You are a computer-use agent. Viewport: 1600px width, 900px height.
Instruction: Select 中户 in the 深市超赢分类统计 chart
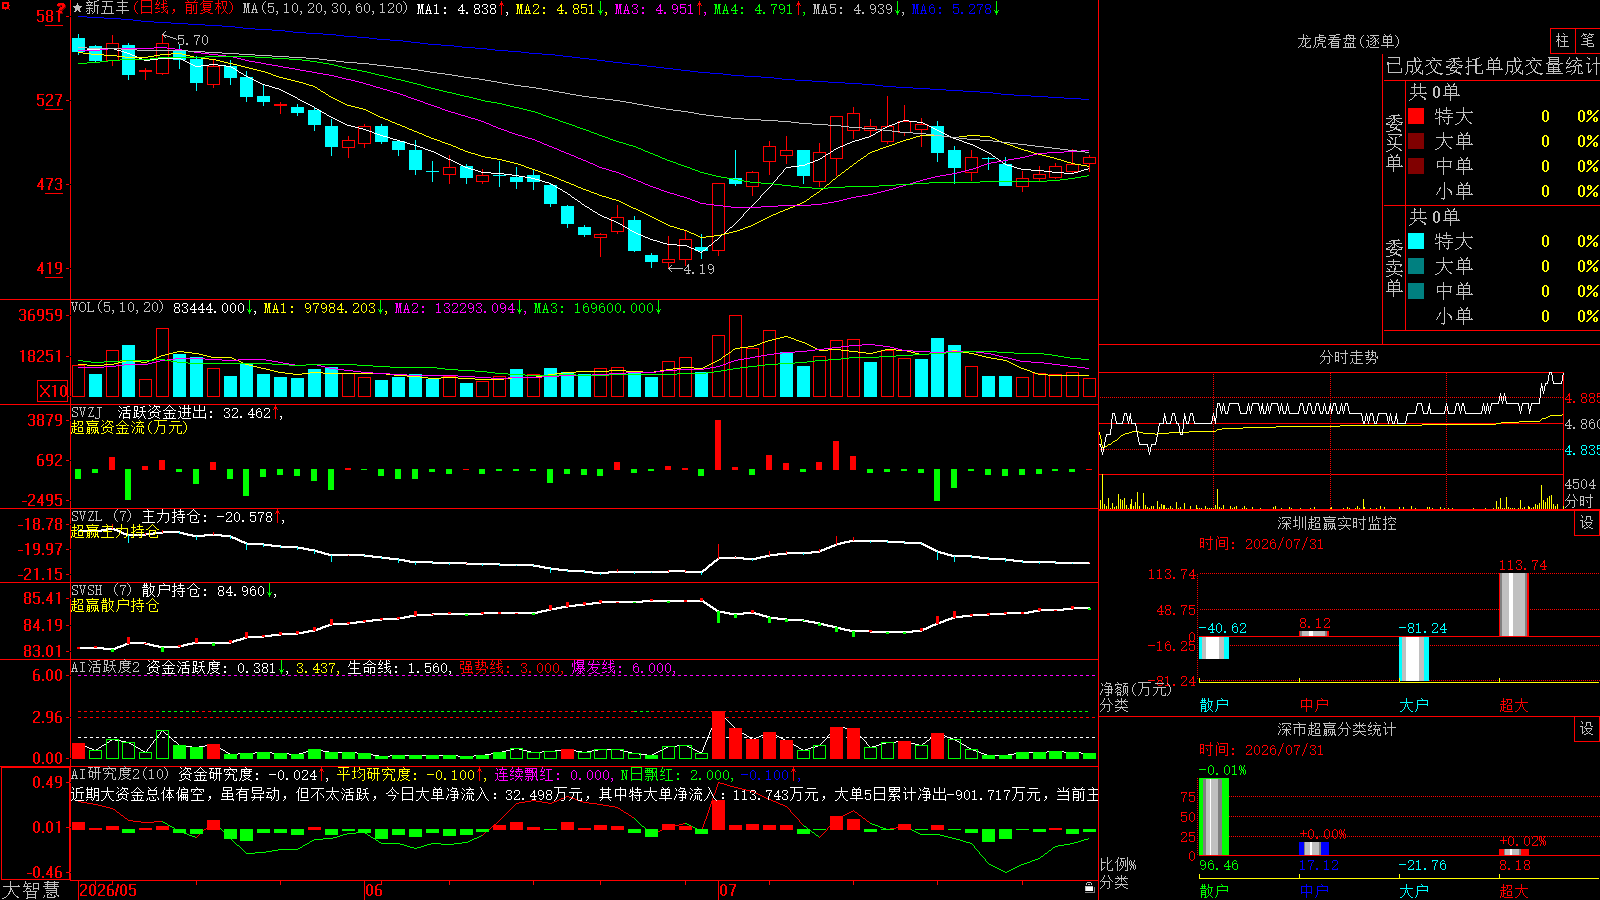1314,890
